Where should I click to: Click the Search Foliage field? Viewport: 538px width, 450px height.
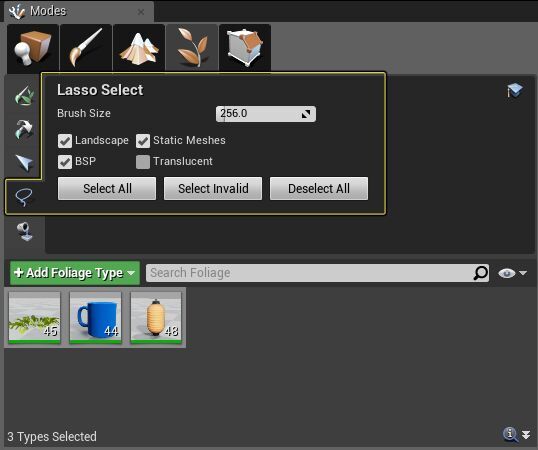click(x=317, y=273)
